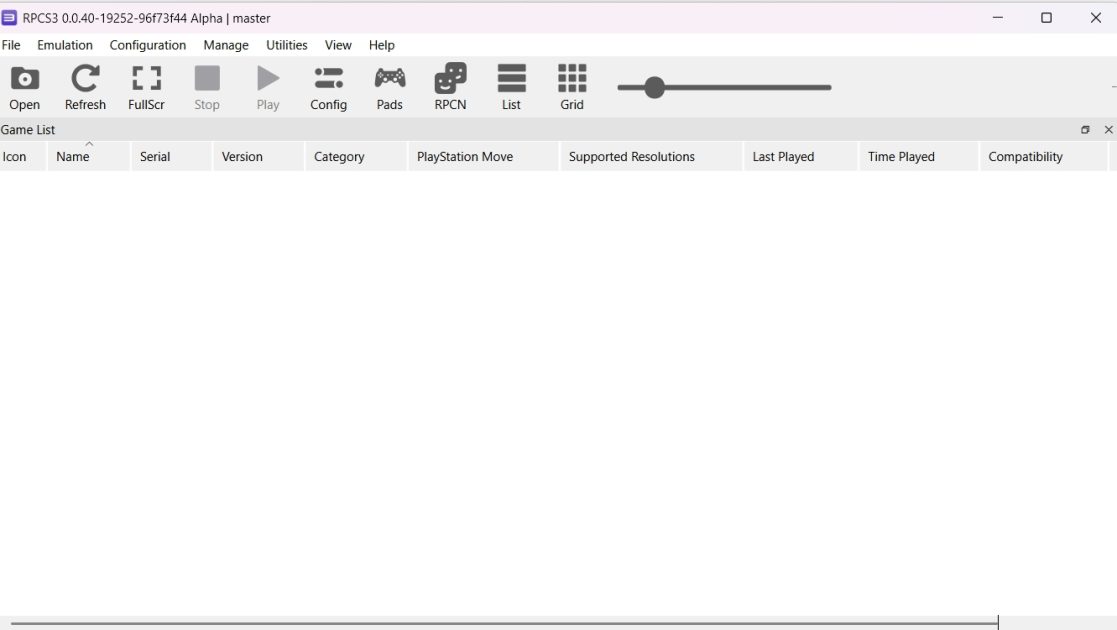1117x630 pixels.
Task: Close the RPCS3 window
Action: 1096,18
